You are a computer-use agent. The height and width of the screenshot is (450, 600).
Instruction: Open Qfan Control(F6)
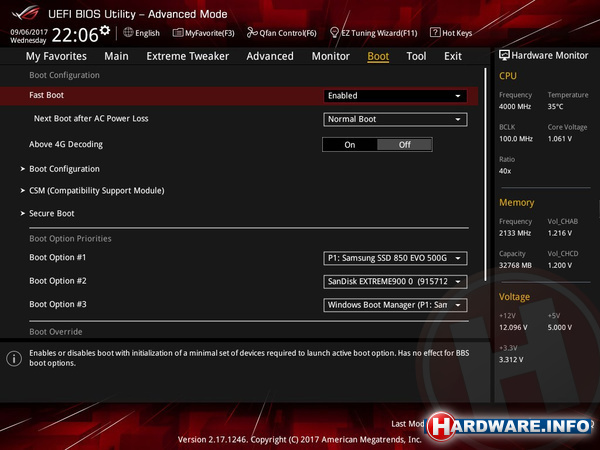click(282, 33)
